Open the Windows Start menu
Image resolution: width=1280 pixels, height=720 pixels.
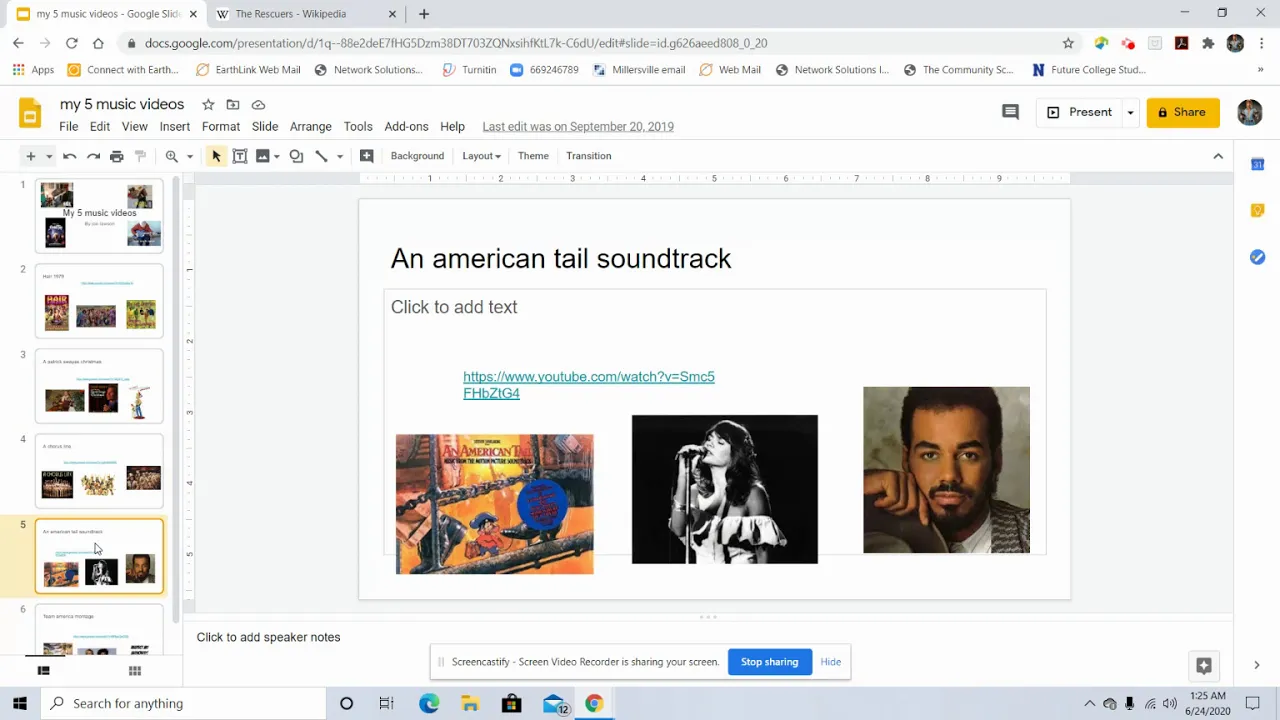[20, 704]
